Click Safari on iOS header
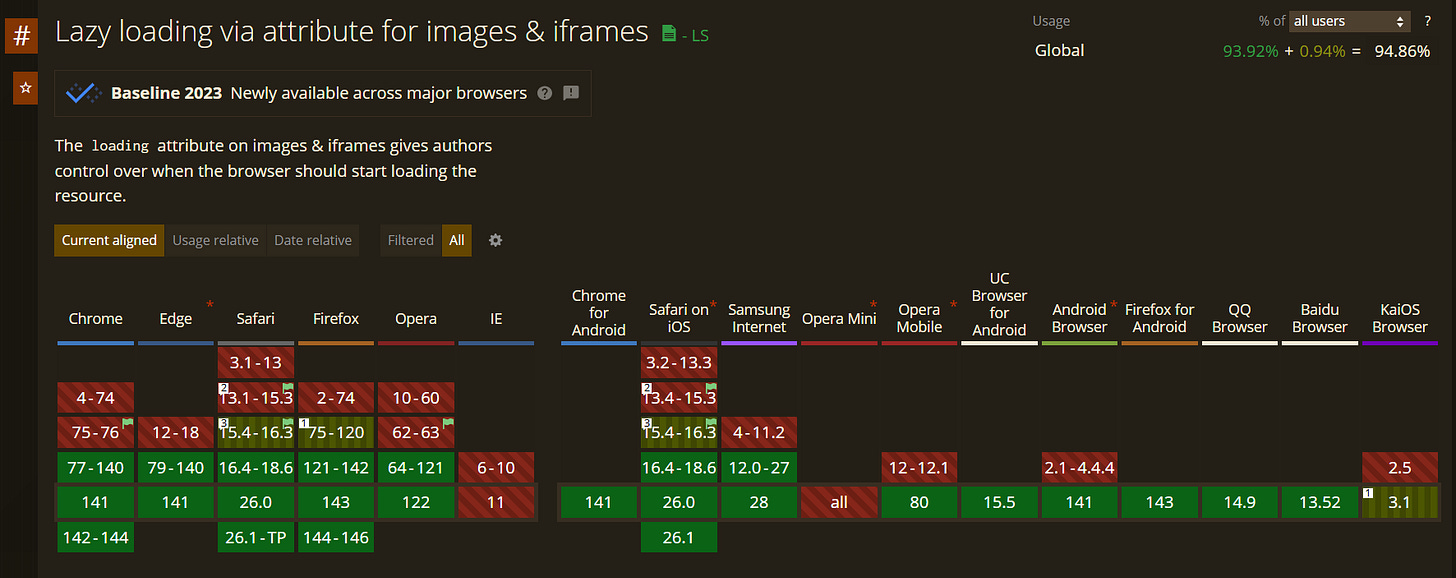Image resolution: width=1456 pixels, height=578 pixels. [x=679, y=318]
